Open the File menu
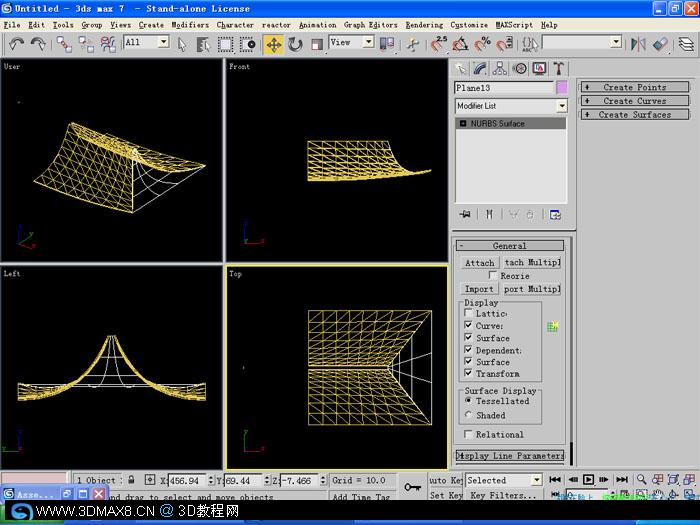 [12, 25]
